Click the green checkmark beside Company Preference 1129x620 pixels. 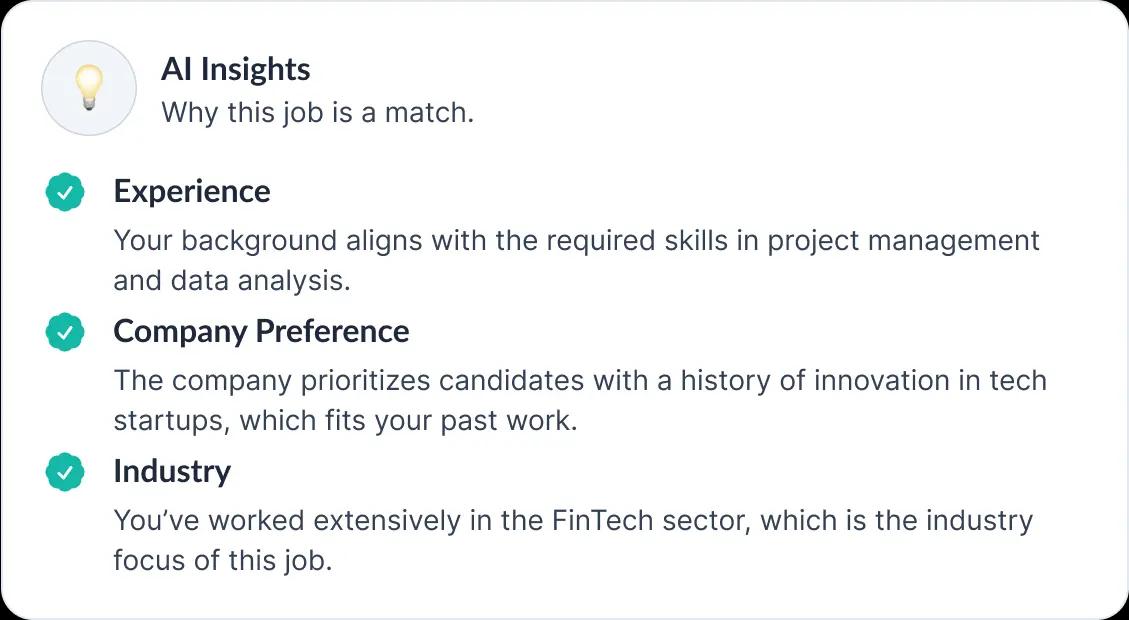click(x=64, y=332)
